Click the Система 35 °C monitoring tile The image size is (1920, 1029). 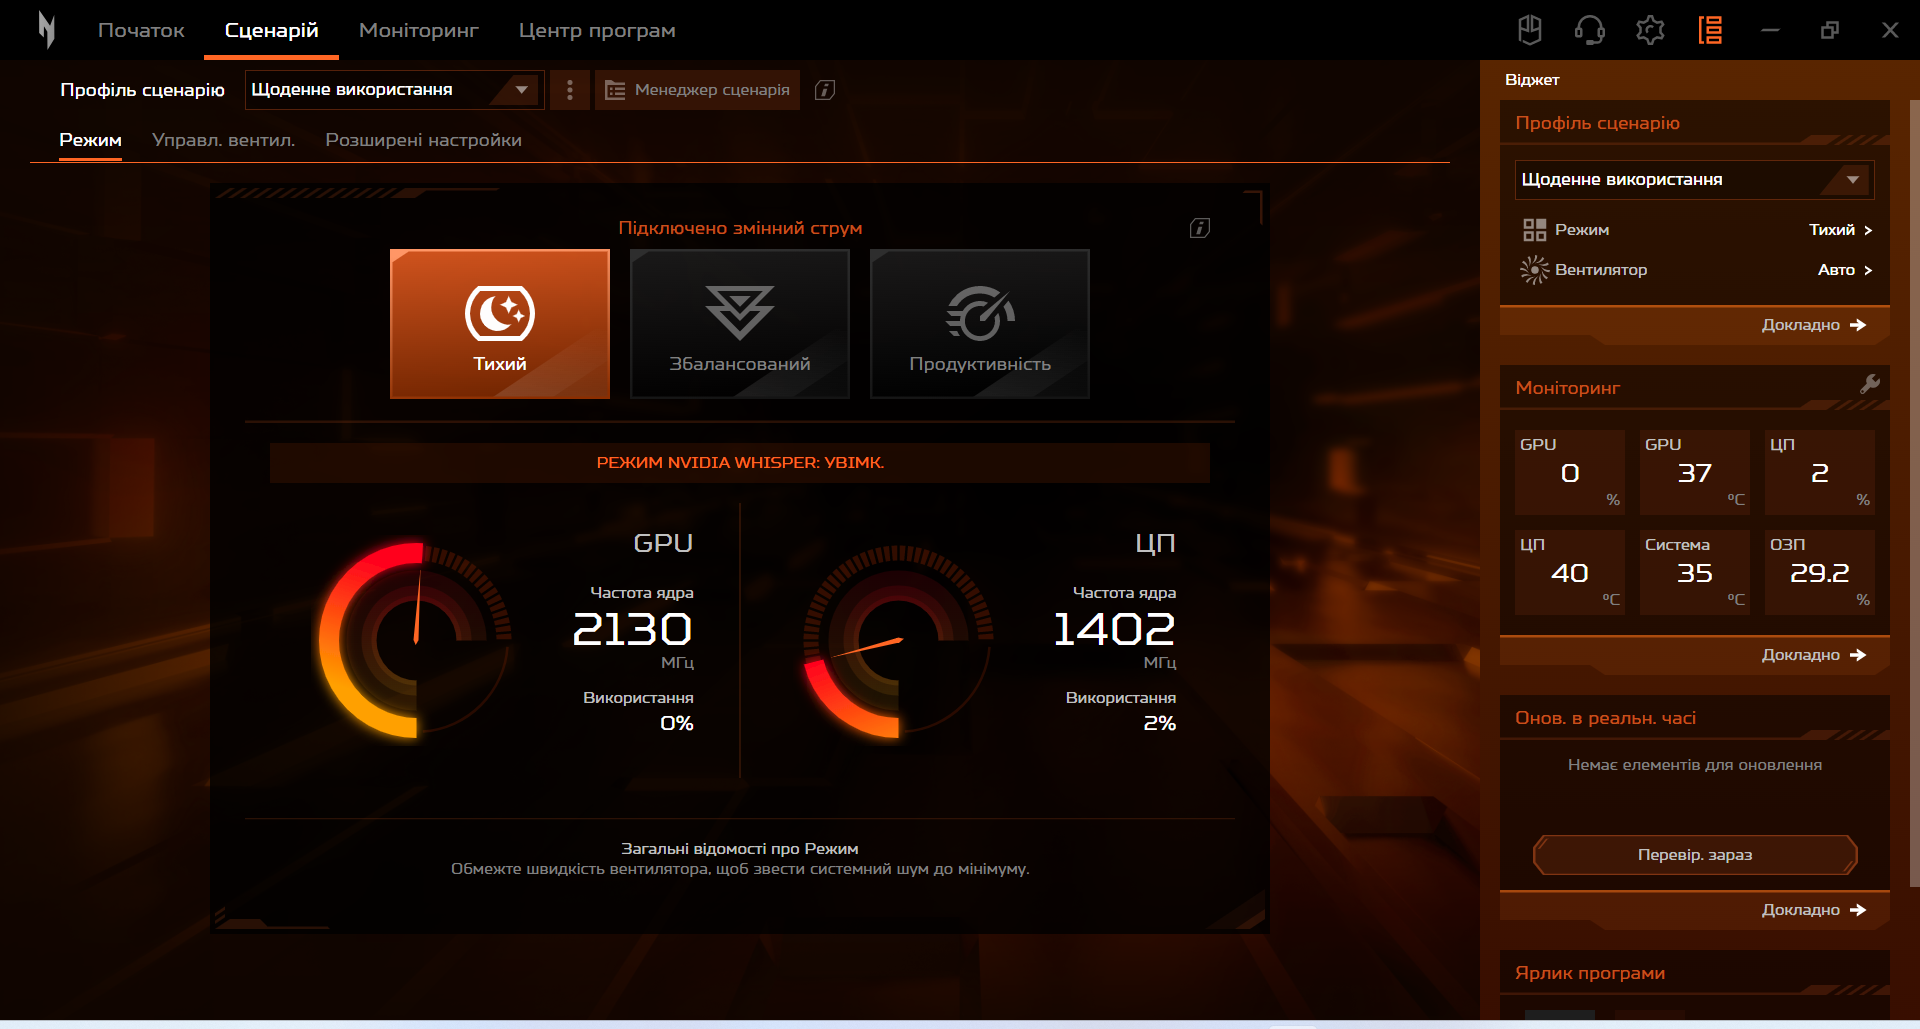pos(1695,572)
